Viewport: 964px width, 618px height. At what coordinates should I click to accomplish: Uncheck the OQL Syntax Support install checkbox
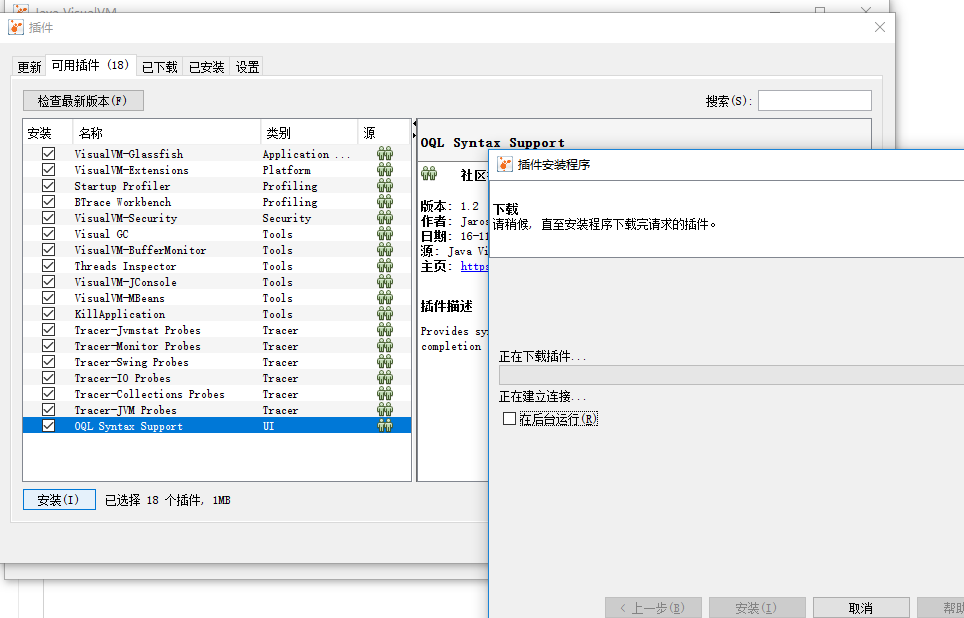pyautogui.click(x=49, y=426)
